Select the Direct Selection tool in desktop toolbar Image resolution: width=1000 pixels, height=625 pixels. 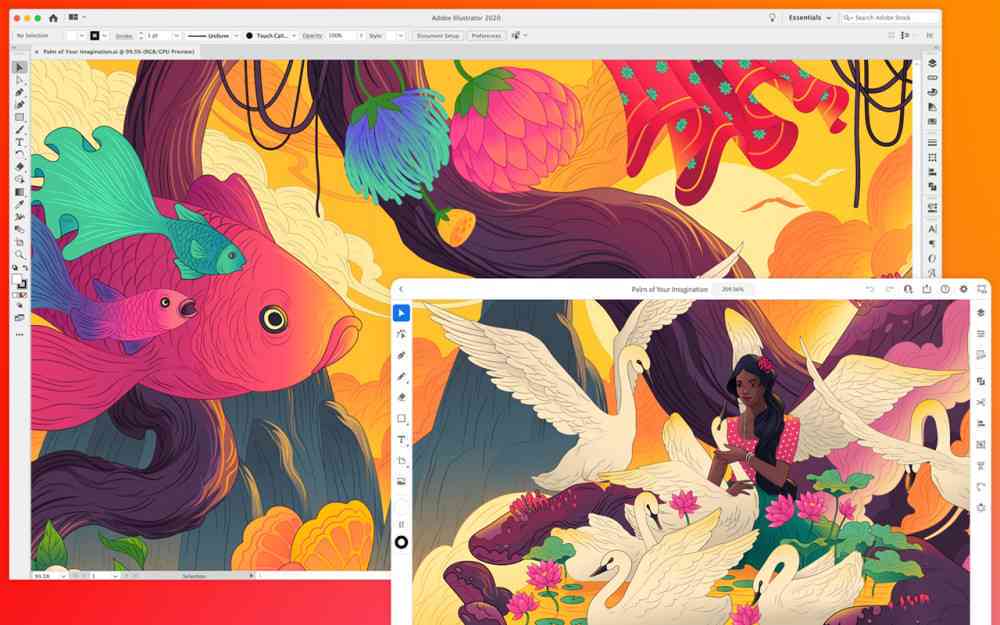click(x=20, y=80)
